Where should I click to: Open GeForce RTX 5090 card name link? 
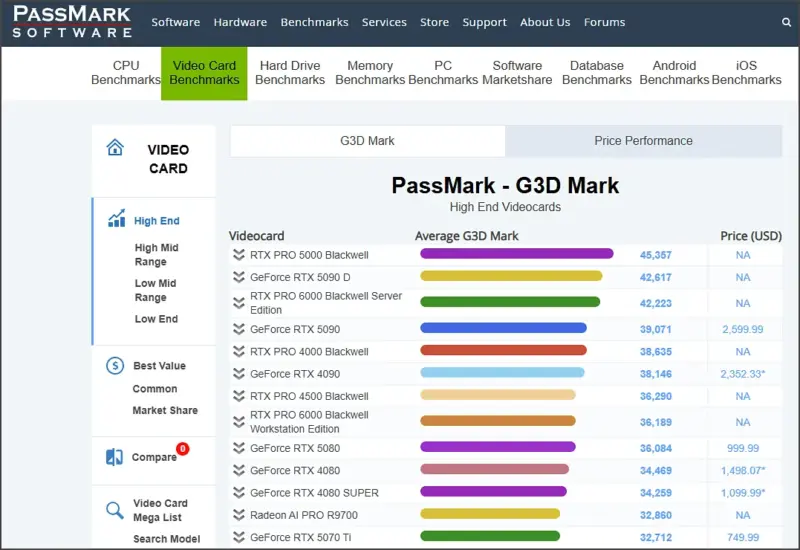pyautogui.click(x=295, y=329)
